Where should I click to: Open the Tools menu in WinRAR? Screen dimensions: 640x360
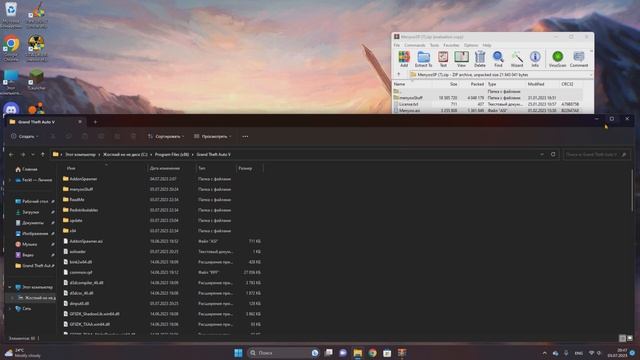click(x=434, y=45)
